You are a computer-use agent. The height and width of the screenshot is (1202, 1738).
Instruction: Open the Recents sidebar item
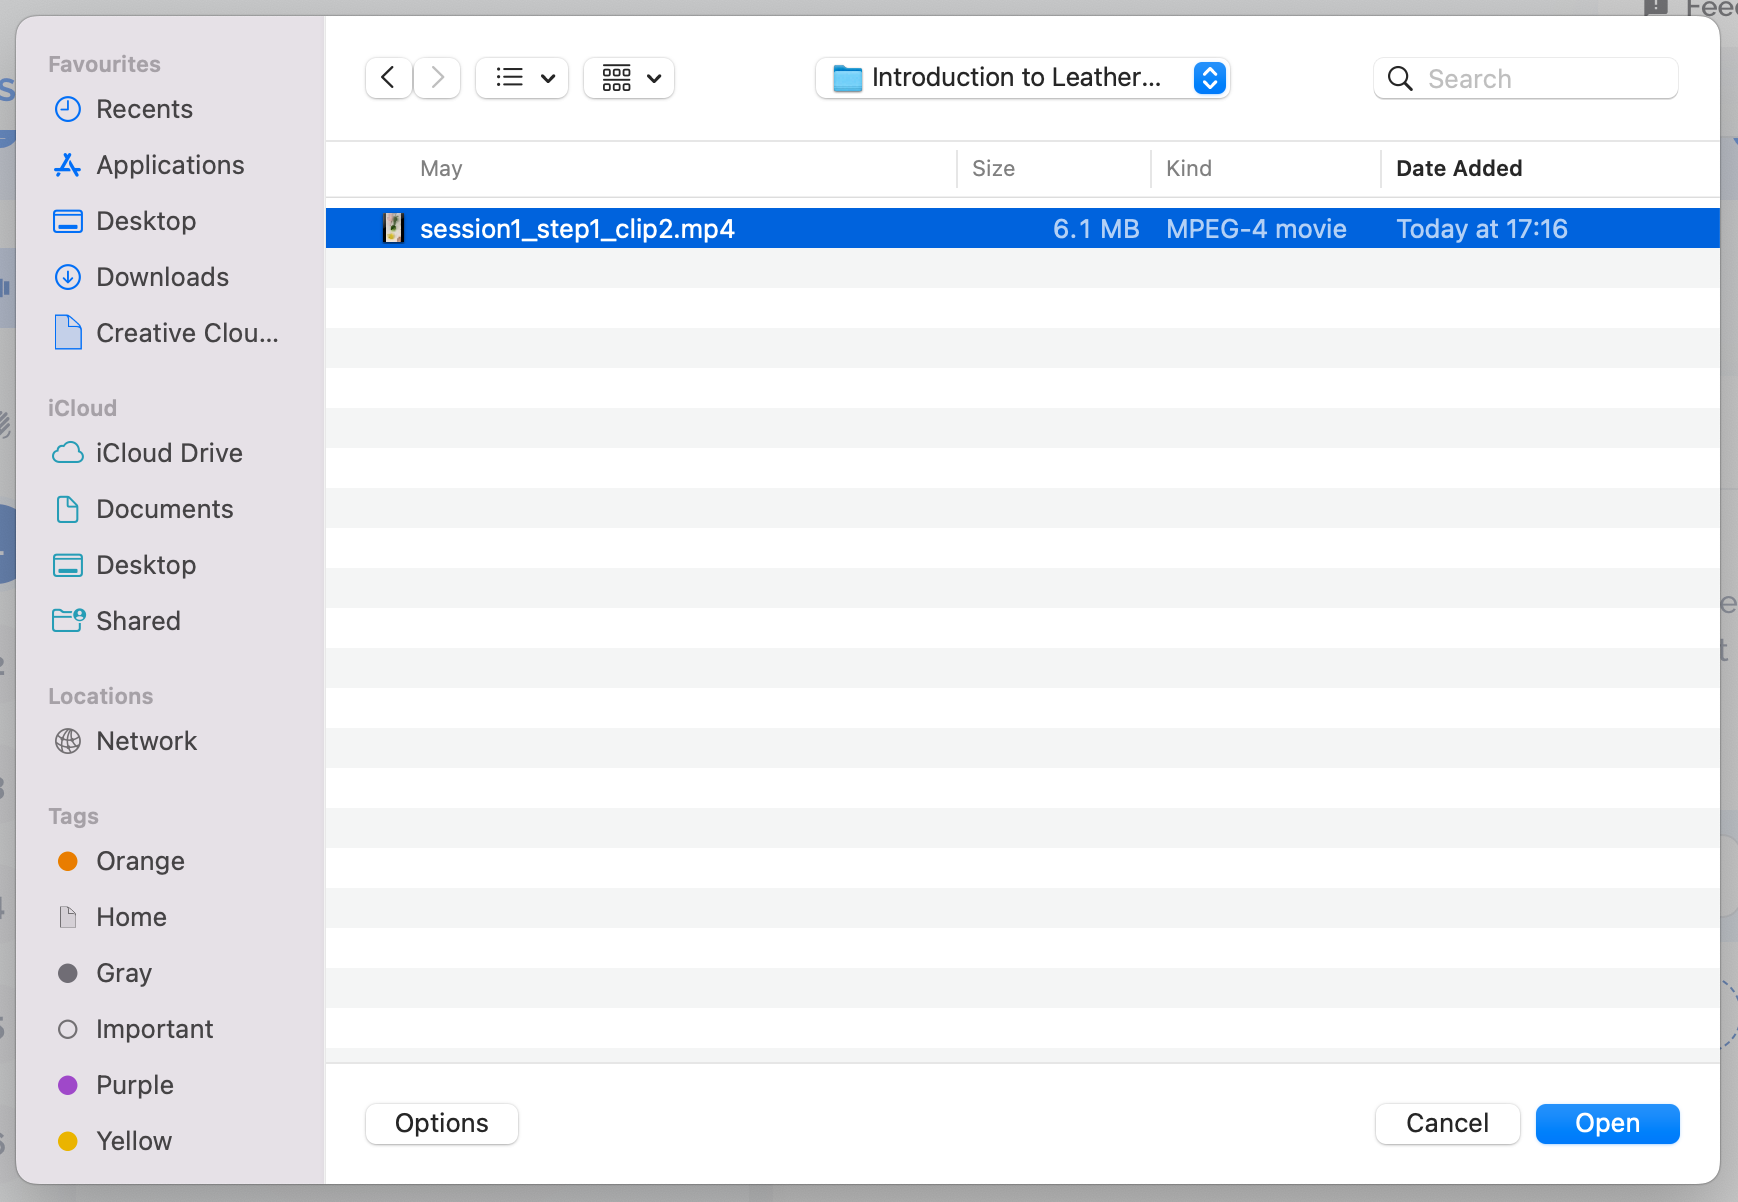[x=144, y=109]
